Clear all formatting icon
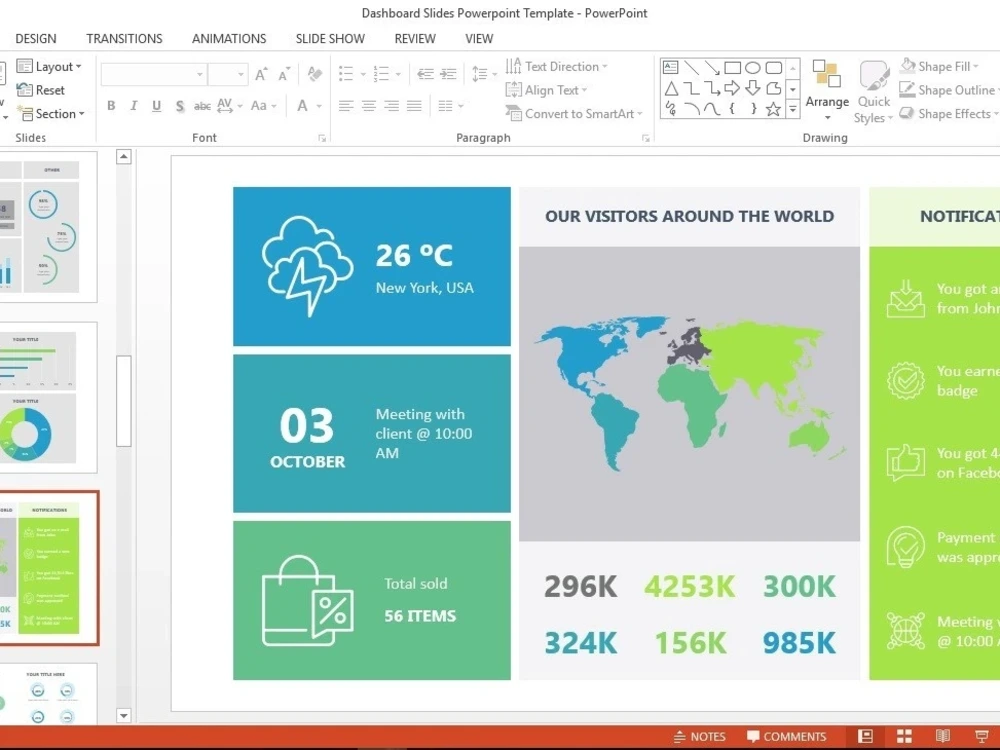This screenshot has width=1000, height=750. 314,74
